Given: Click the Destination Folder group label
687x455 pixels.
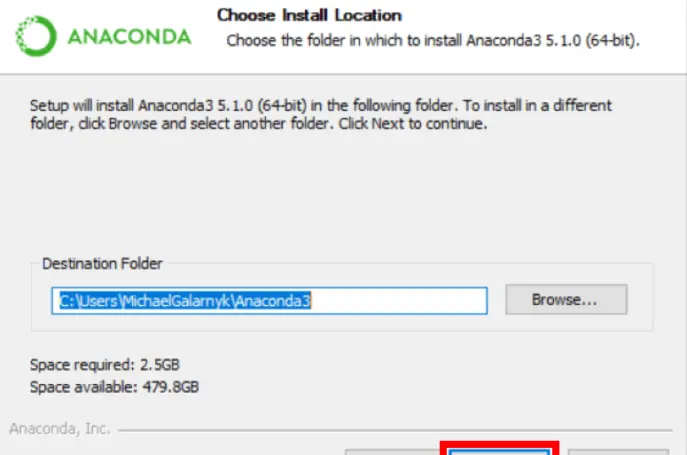Looking at the screenshot, I should click(x=102, y=263).
